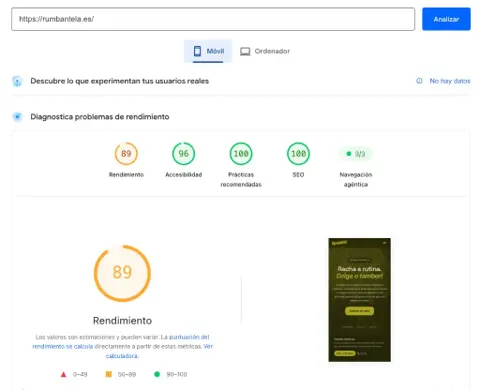The width and height of the screenshot is (480, 390).
Task: Select the 96 Accesibilidad score gauge
Action: pyautogui.click(x=184, y=154)
